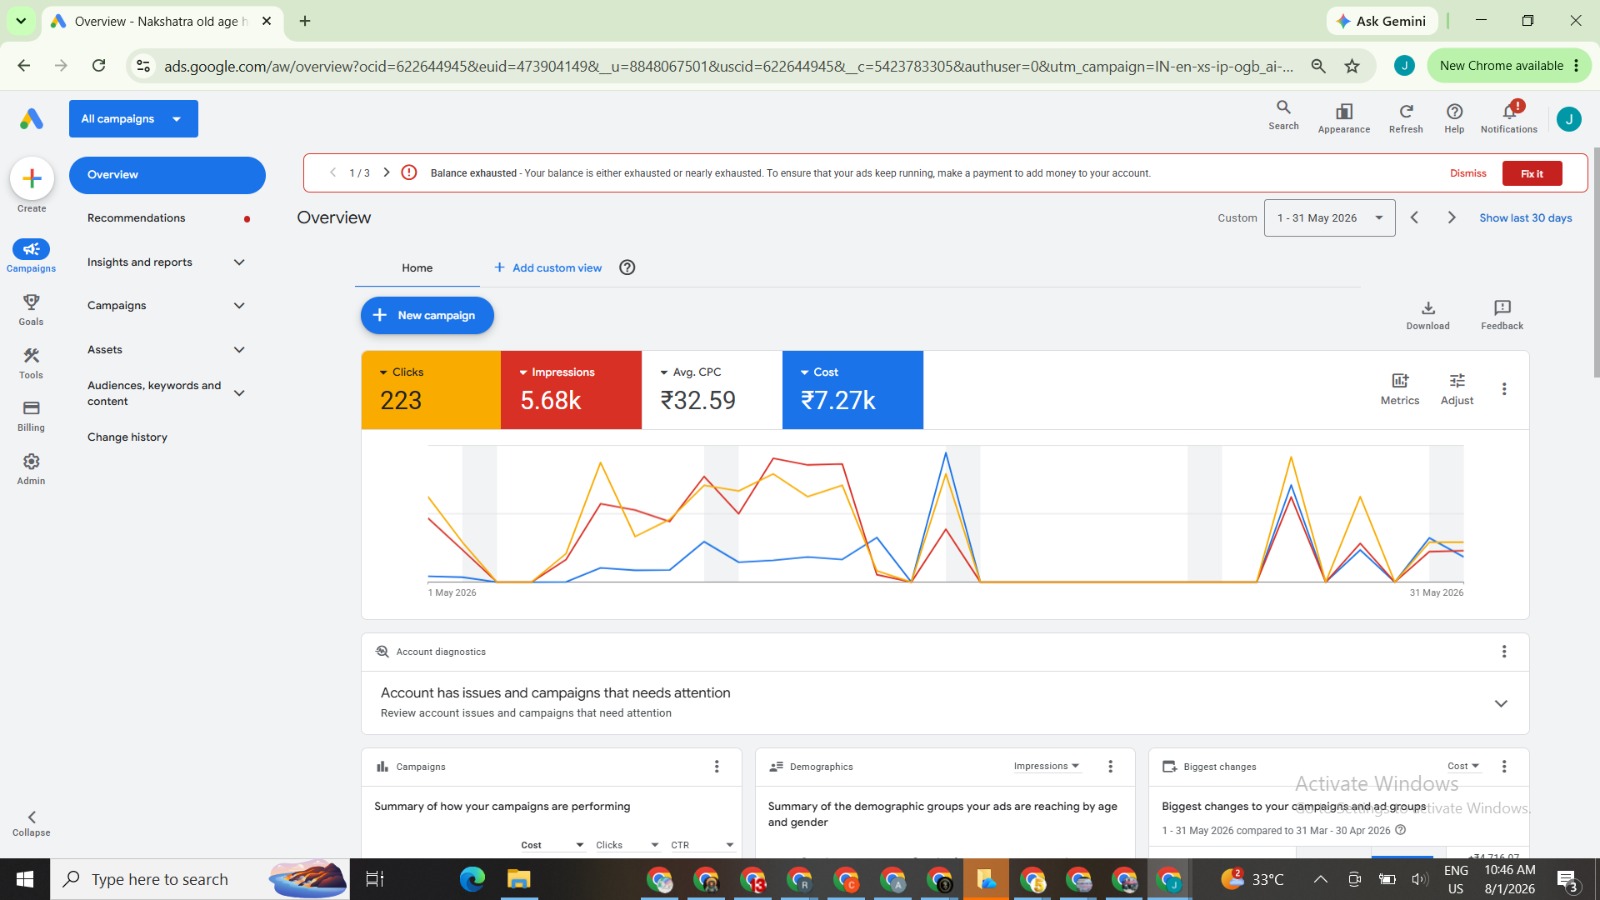Screen dimensions: 1600x900
Task: Open the Tools wrench icon
Action: [31, 356]
